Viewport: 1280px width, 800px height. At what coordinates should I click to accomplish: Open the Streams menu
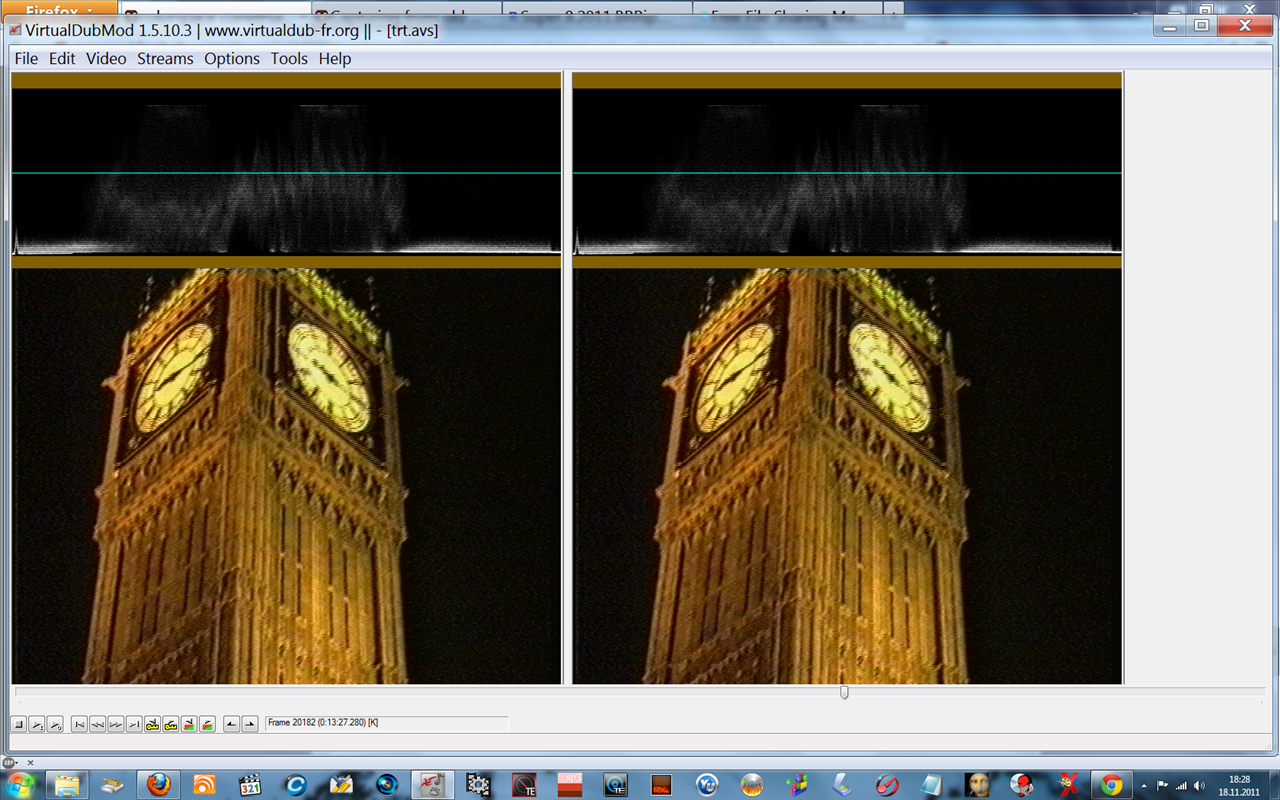[x=165, y=59]
